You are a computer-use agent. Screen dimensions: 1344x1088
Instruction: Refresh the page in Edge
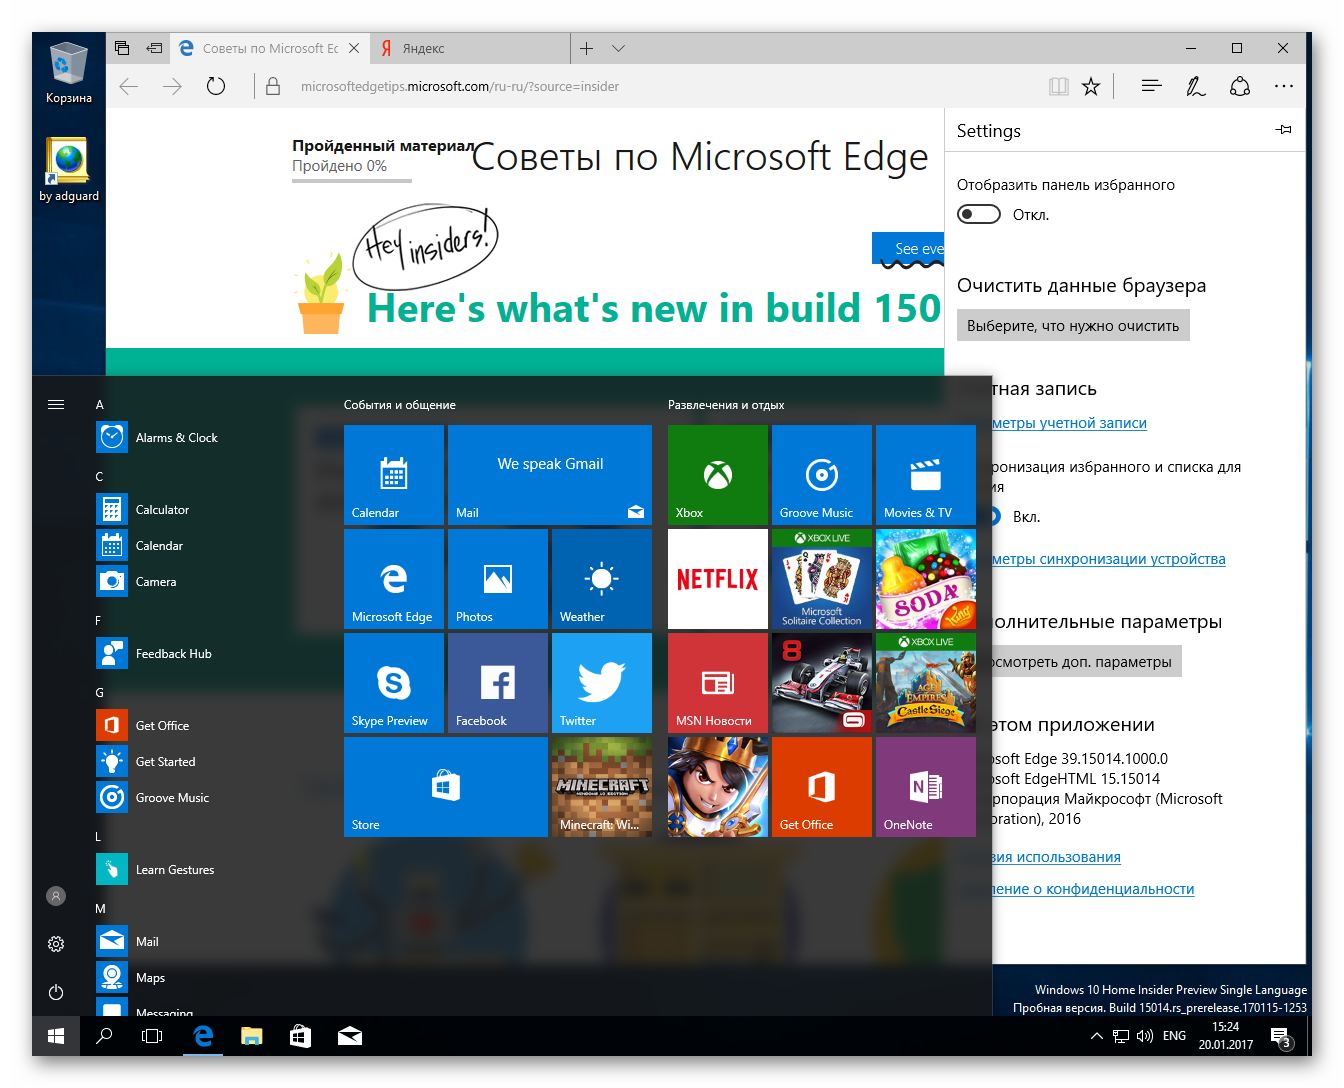tap(216, 87)
